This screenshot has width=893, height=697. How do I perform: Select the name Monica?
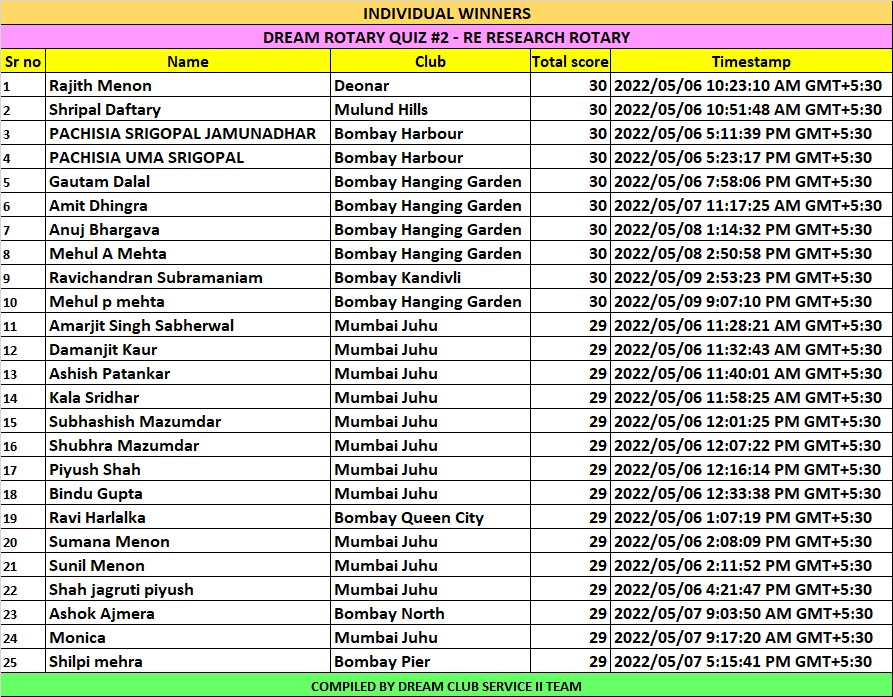(77, 637)
